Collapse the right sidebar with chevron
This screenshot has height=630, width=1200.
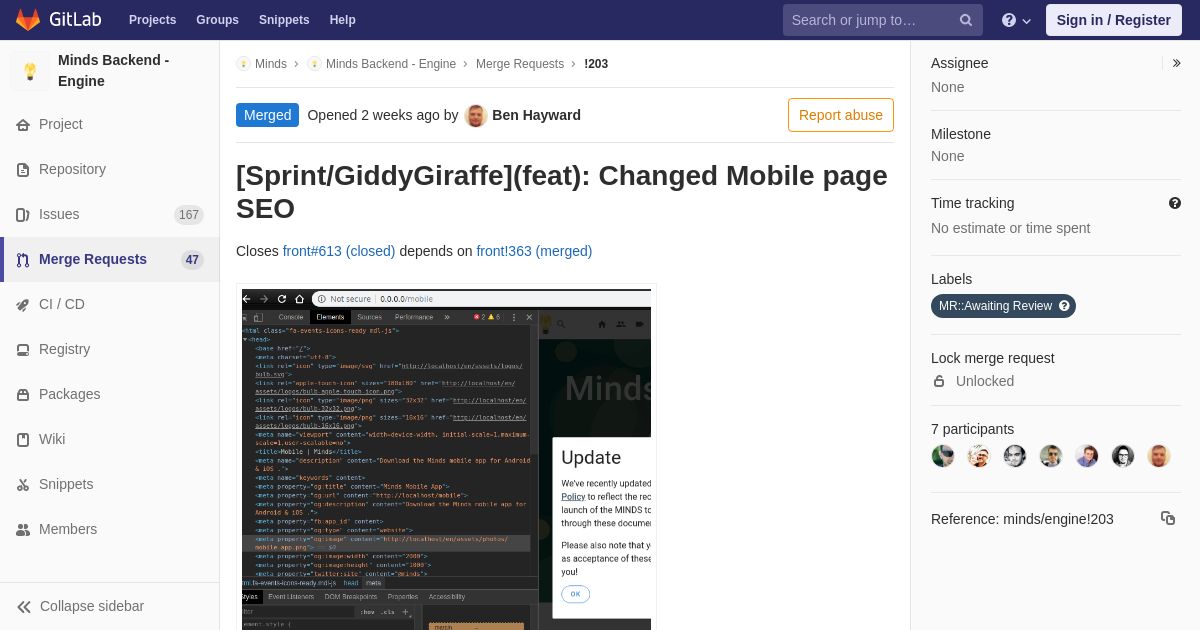click(x=1177, y=63)
